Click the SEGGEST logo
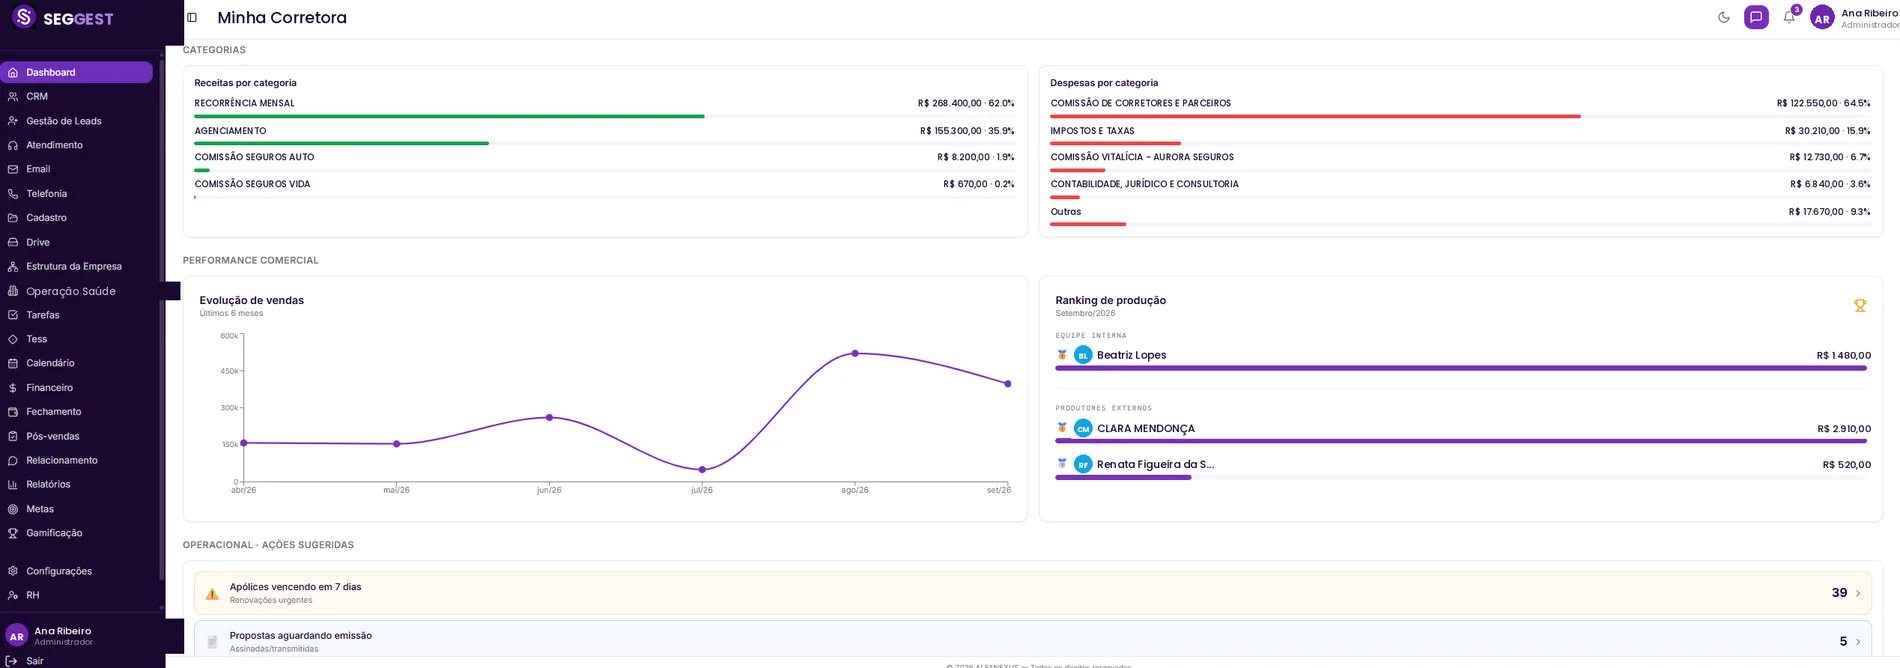This screenshot has height=668, width=1900. 63,18
